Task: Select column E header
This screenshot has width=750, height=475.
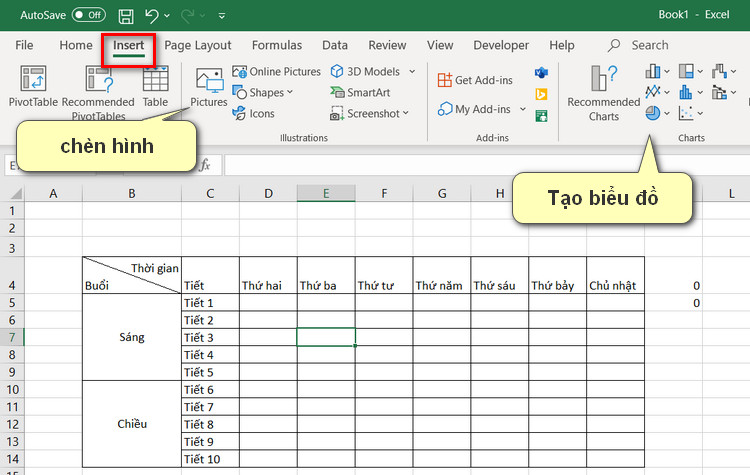Action: pyautogui.click(x=326, y=193)
